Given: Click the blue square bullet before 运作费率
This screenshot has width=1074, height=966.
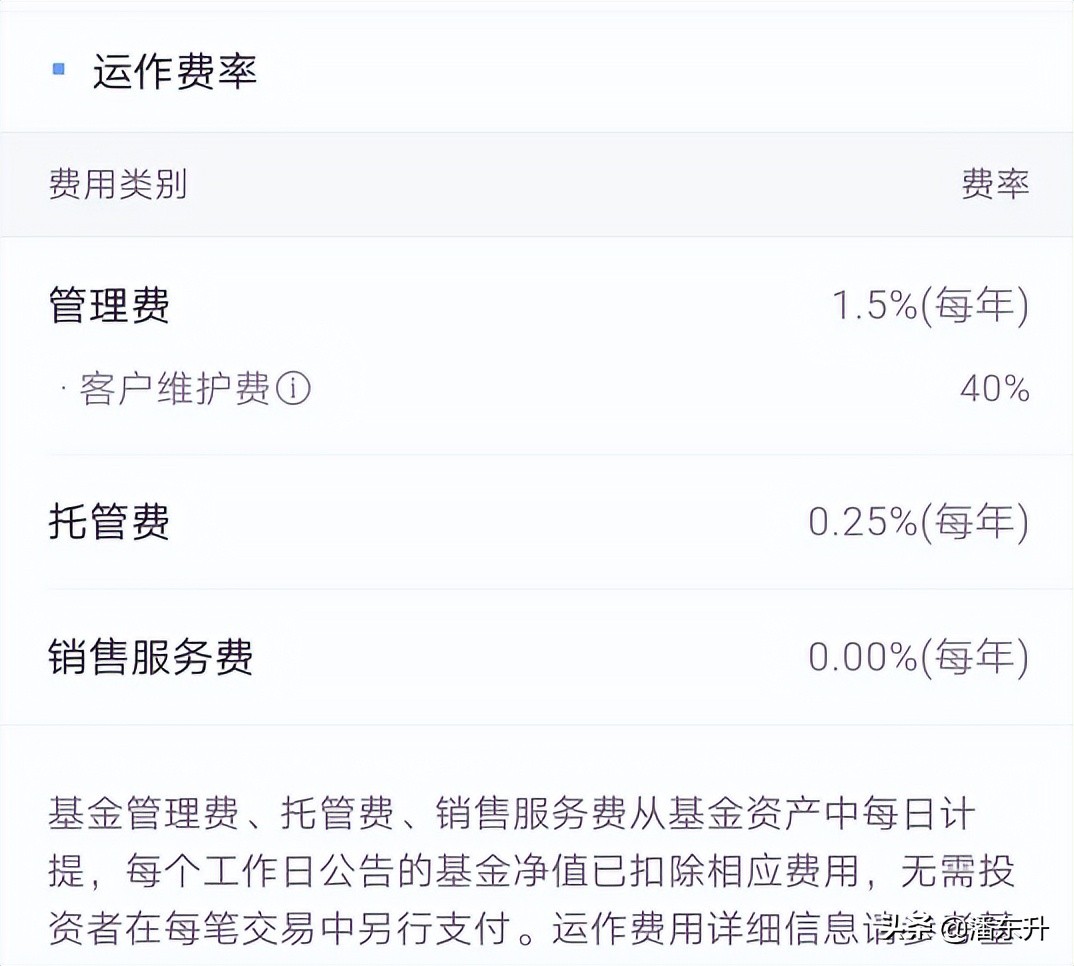Looking at the screenshot, I should pyautogui.click(x=59, y=70).
